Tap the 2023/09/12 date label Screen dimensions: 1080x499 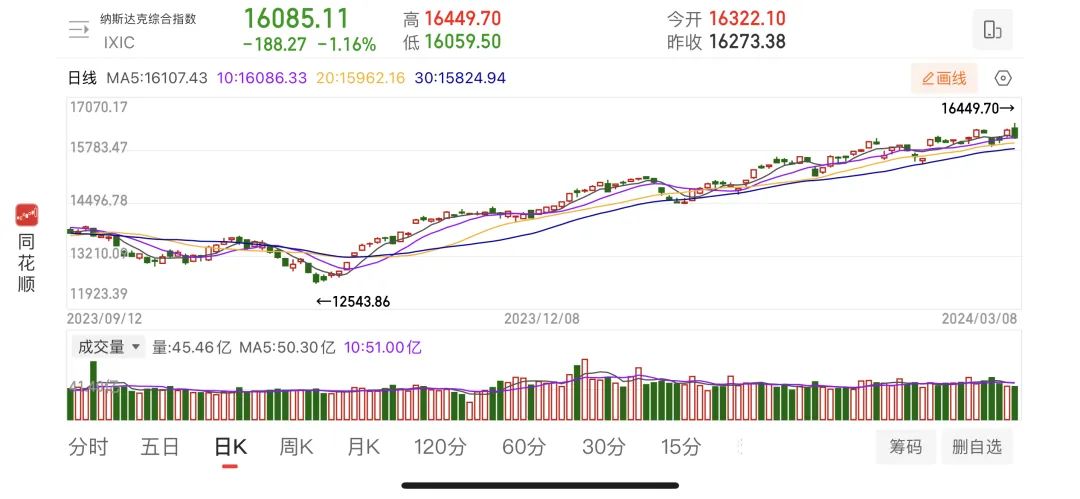click(x=103, y=318)
